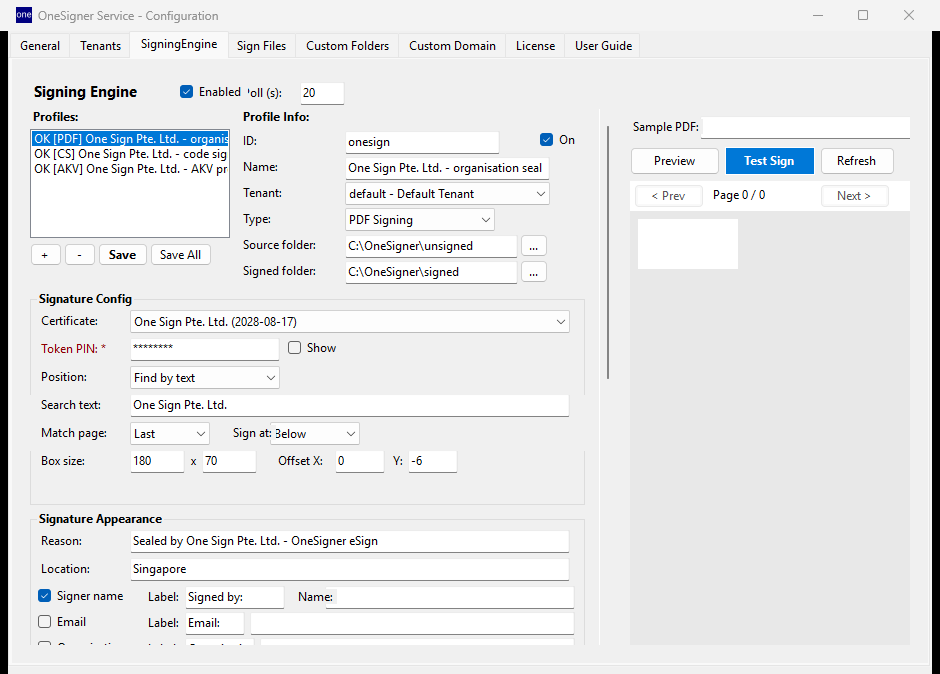Switch to the License tab
The image size is (940, 674).
pyautogui.click(x=535, y=46)
